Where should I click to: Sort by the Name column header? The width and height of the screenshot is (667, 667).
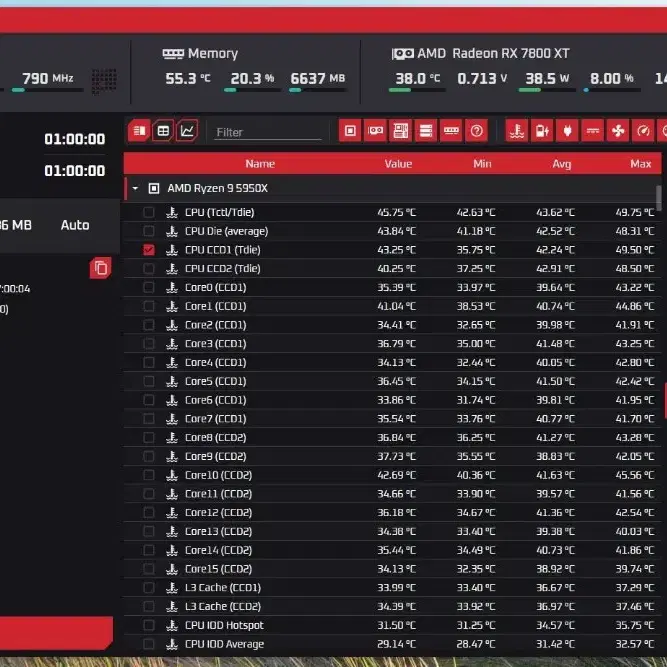pyautogui.click(x=260, y=164)
